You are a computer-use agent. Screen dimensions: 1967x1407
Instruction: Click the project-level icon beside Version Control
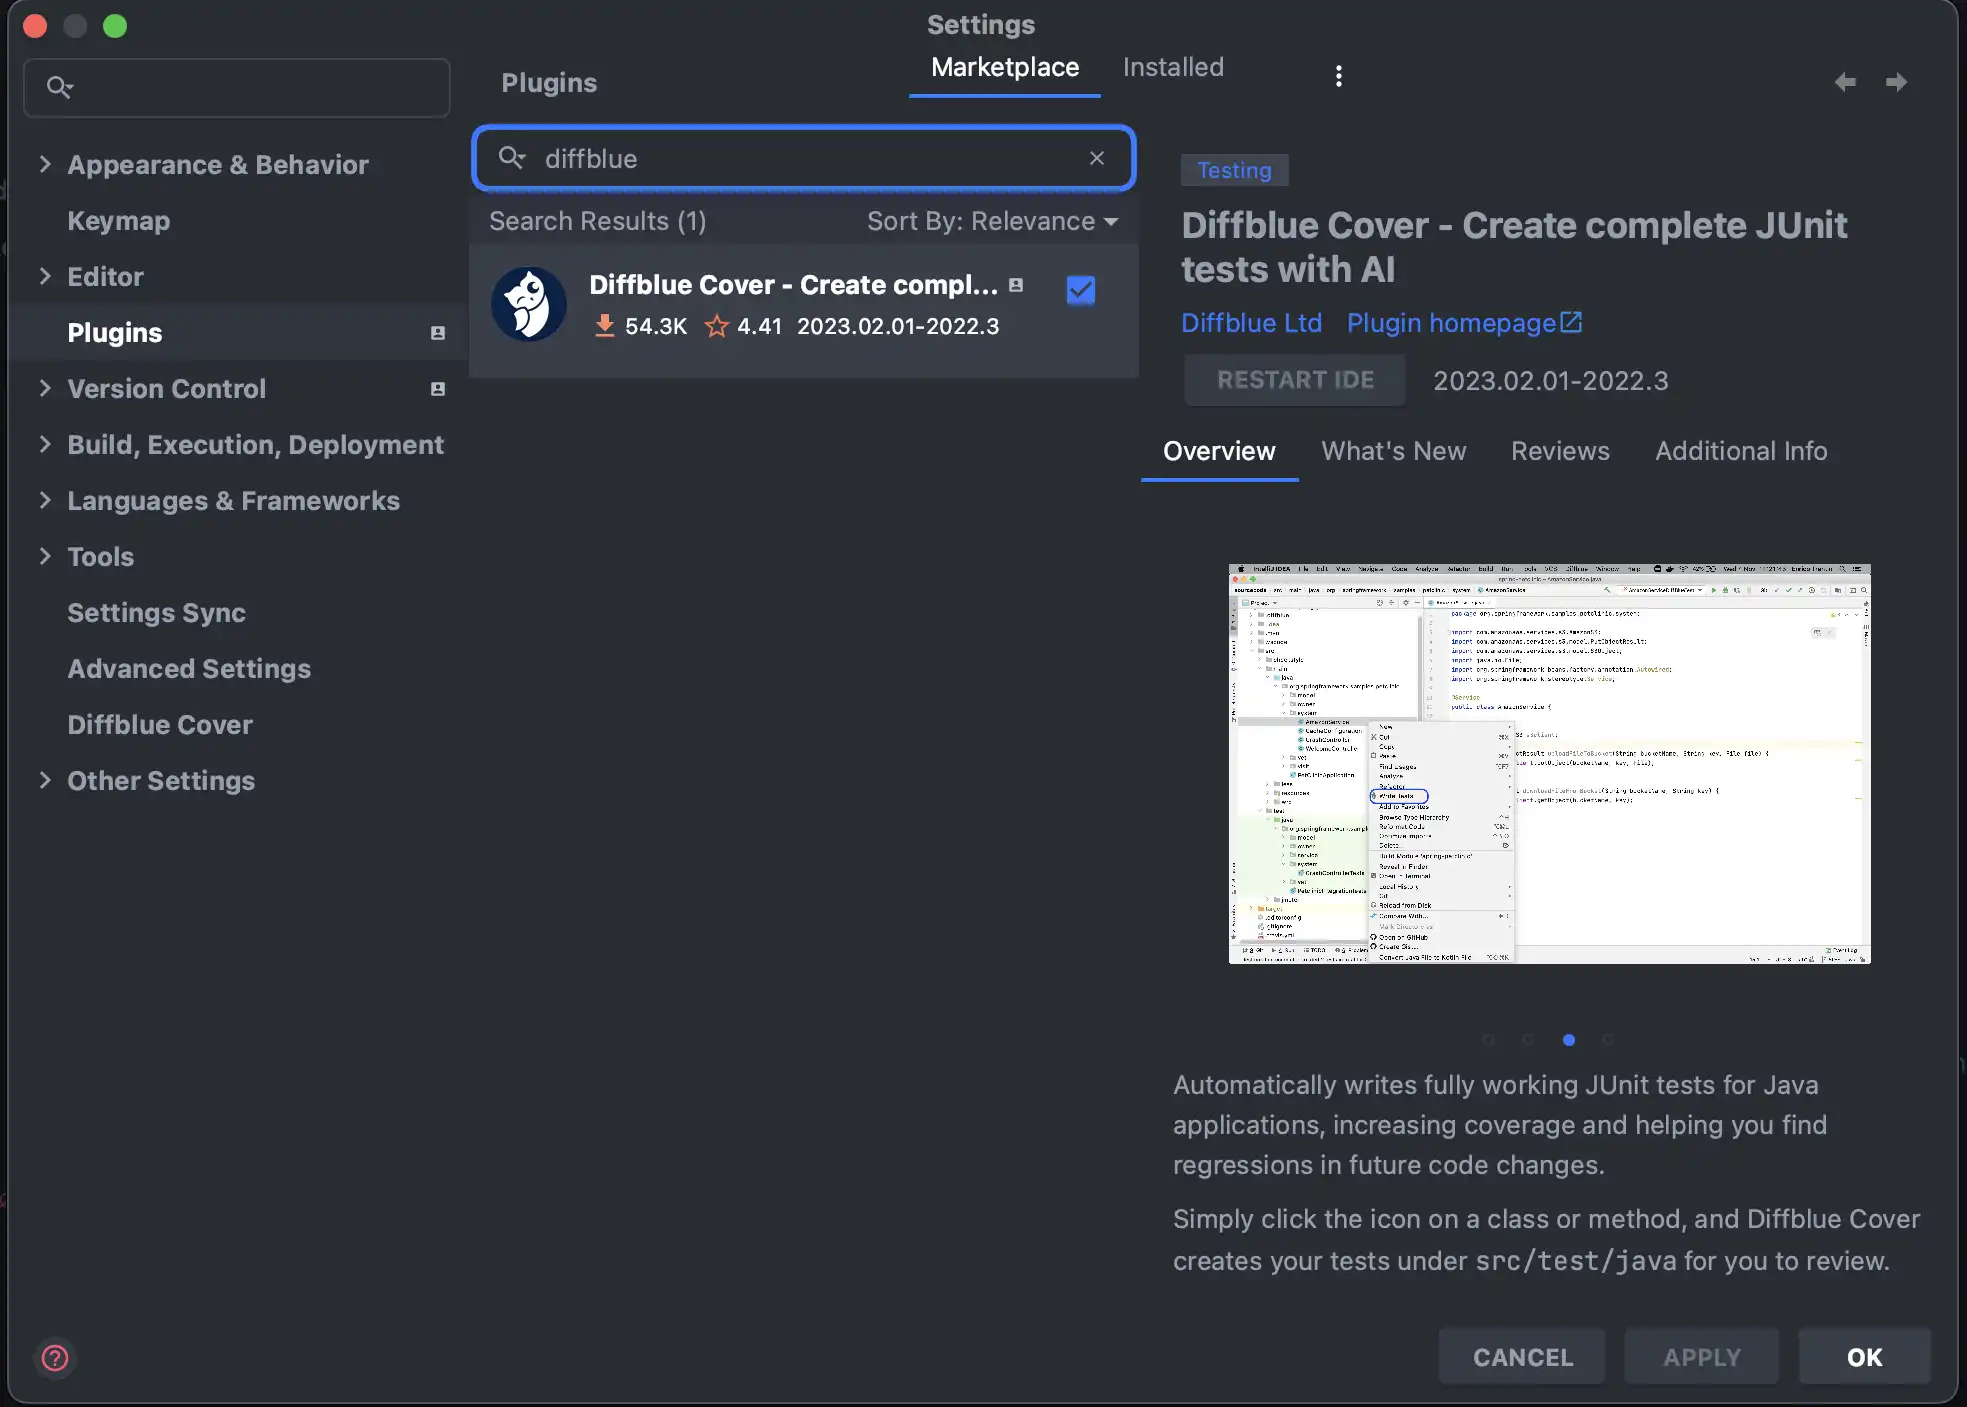(437, 389)
